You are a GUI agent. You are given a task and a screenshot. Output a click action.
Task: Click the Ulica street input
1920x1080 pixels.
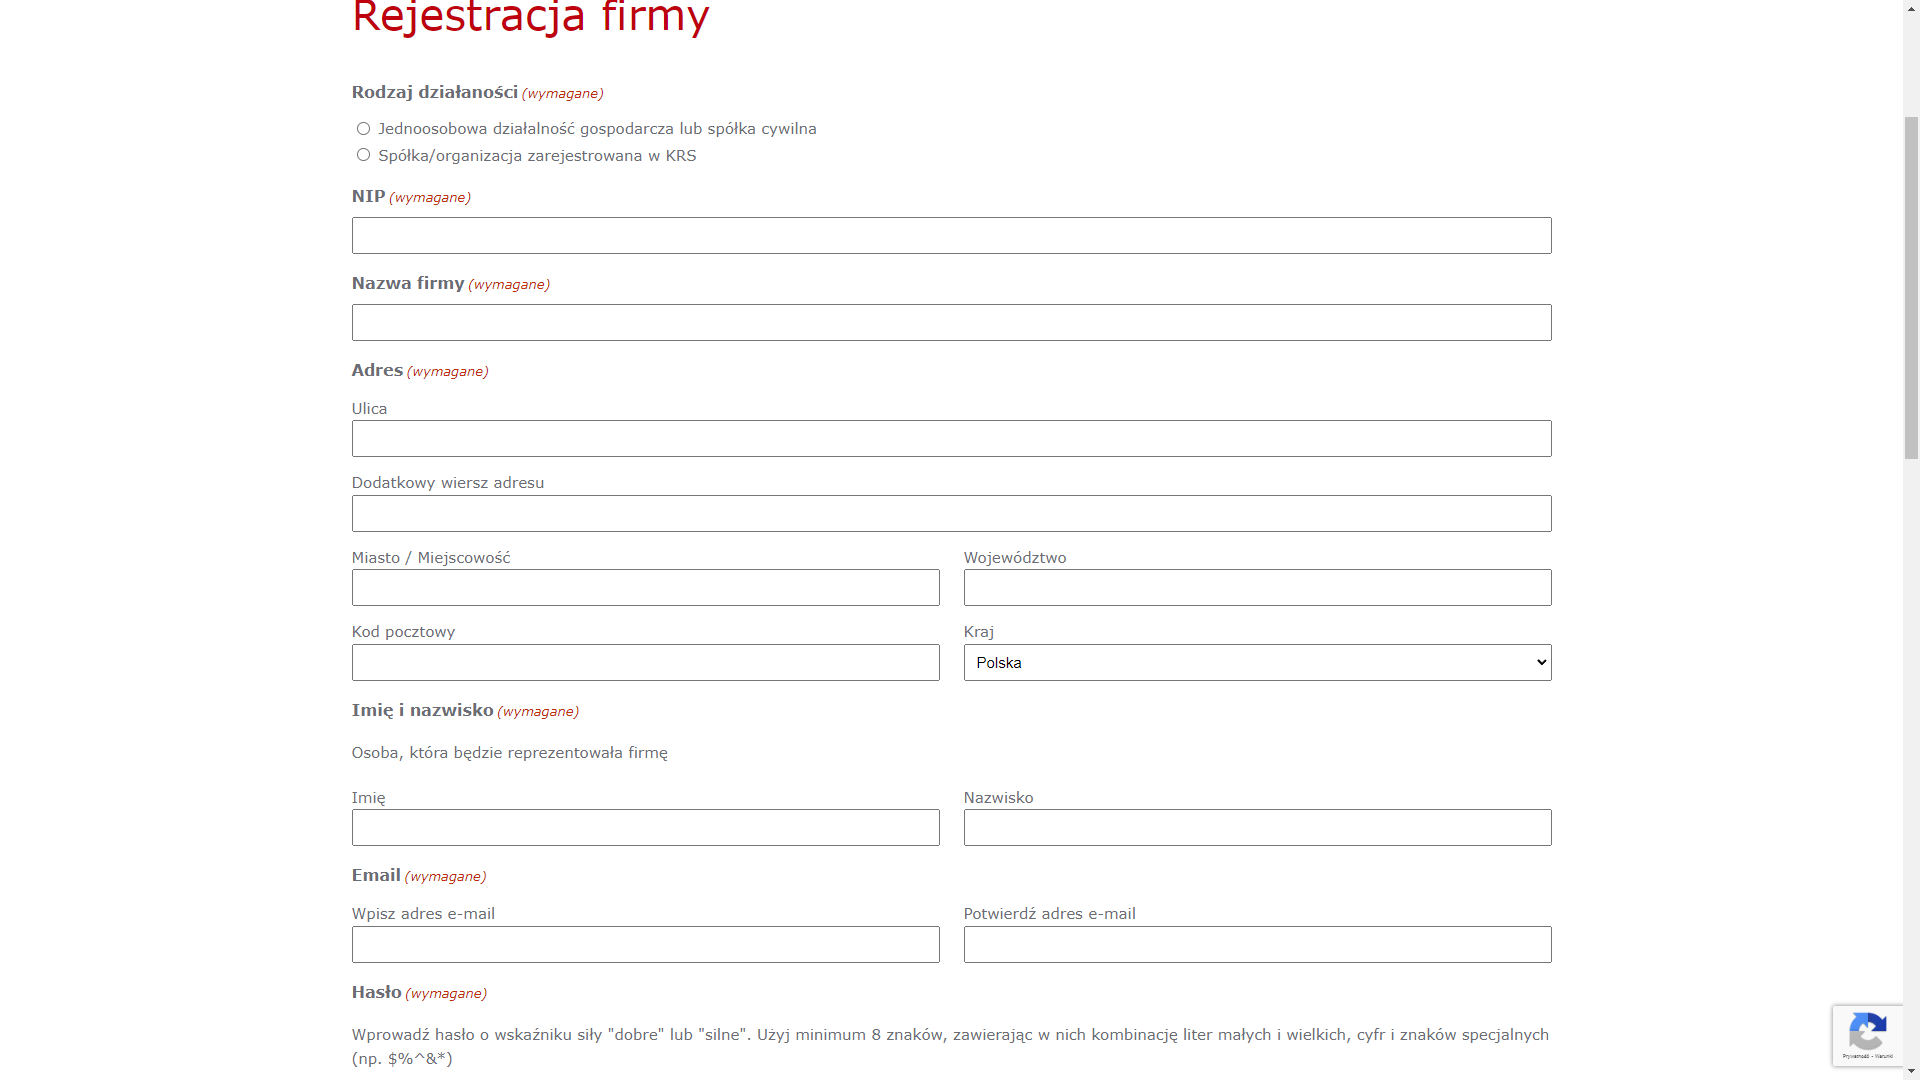pos(951,439)
